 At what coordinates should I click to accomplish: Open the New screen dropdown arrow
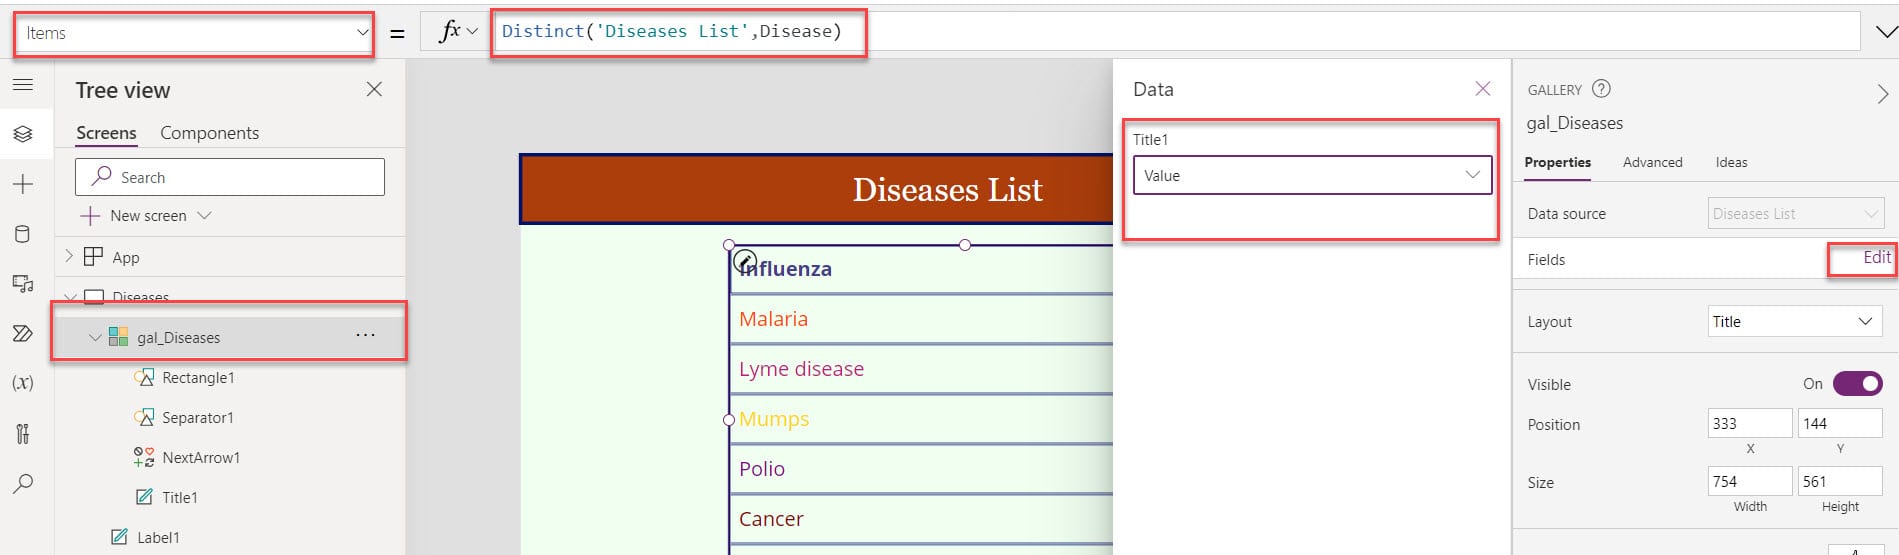coord(204,215)
